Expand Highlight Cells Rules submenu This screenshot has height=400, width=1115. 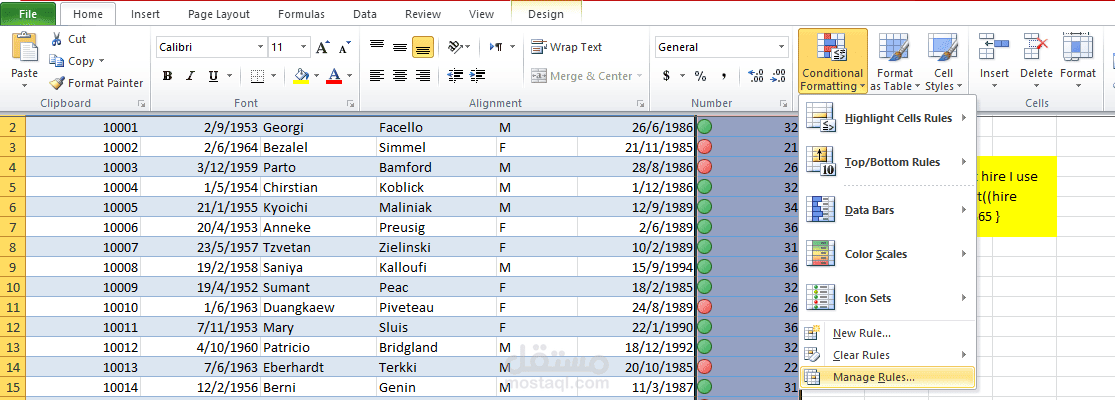click(887, 119)
